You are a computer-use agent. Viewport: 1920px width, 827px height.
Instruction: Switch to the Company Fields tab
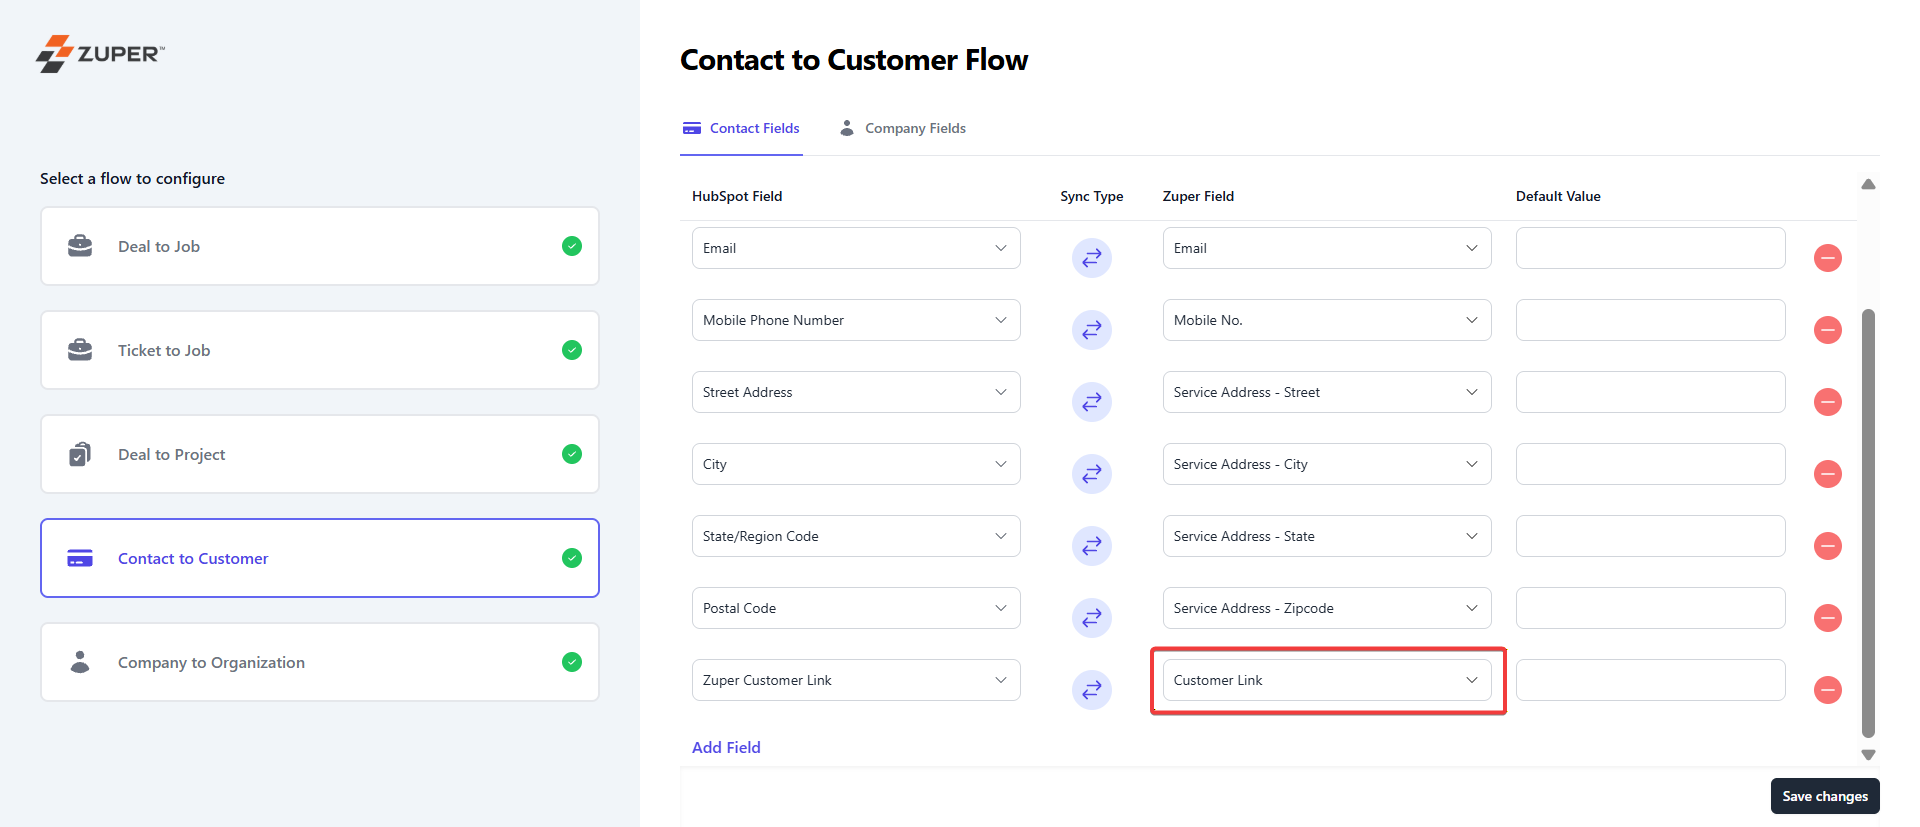tap(903, 128)
